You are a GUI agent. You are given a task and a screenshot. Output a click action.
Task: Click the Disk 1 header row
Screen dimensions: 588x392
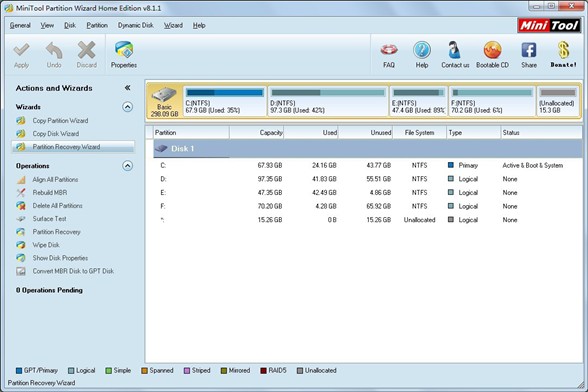tap(368, 149)
